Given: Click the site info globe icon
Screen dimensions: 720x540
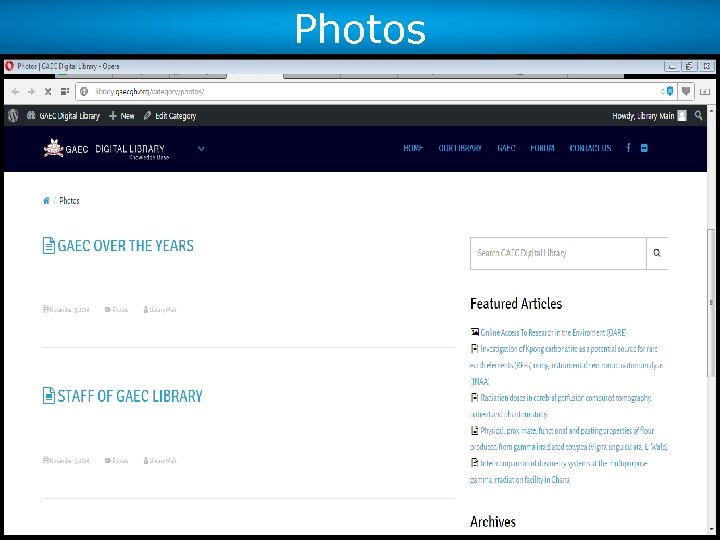Looking at the screenshot, I should (84, 92).
